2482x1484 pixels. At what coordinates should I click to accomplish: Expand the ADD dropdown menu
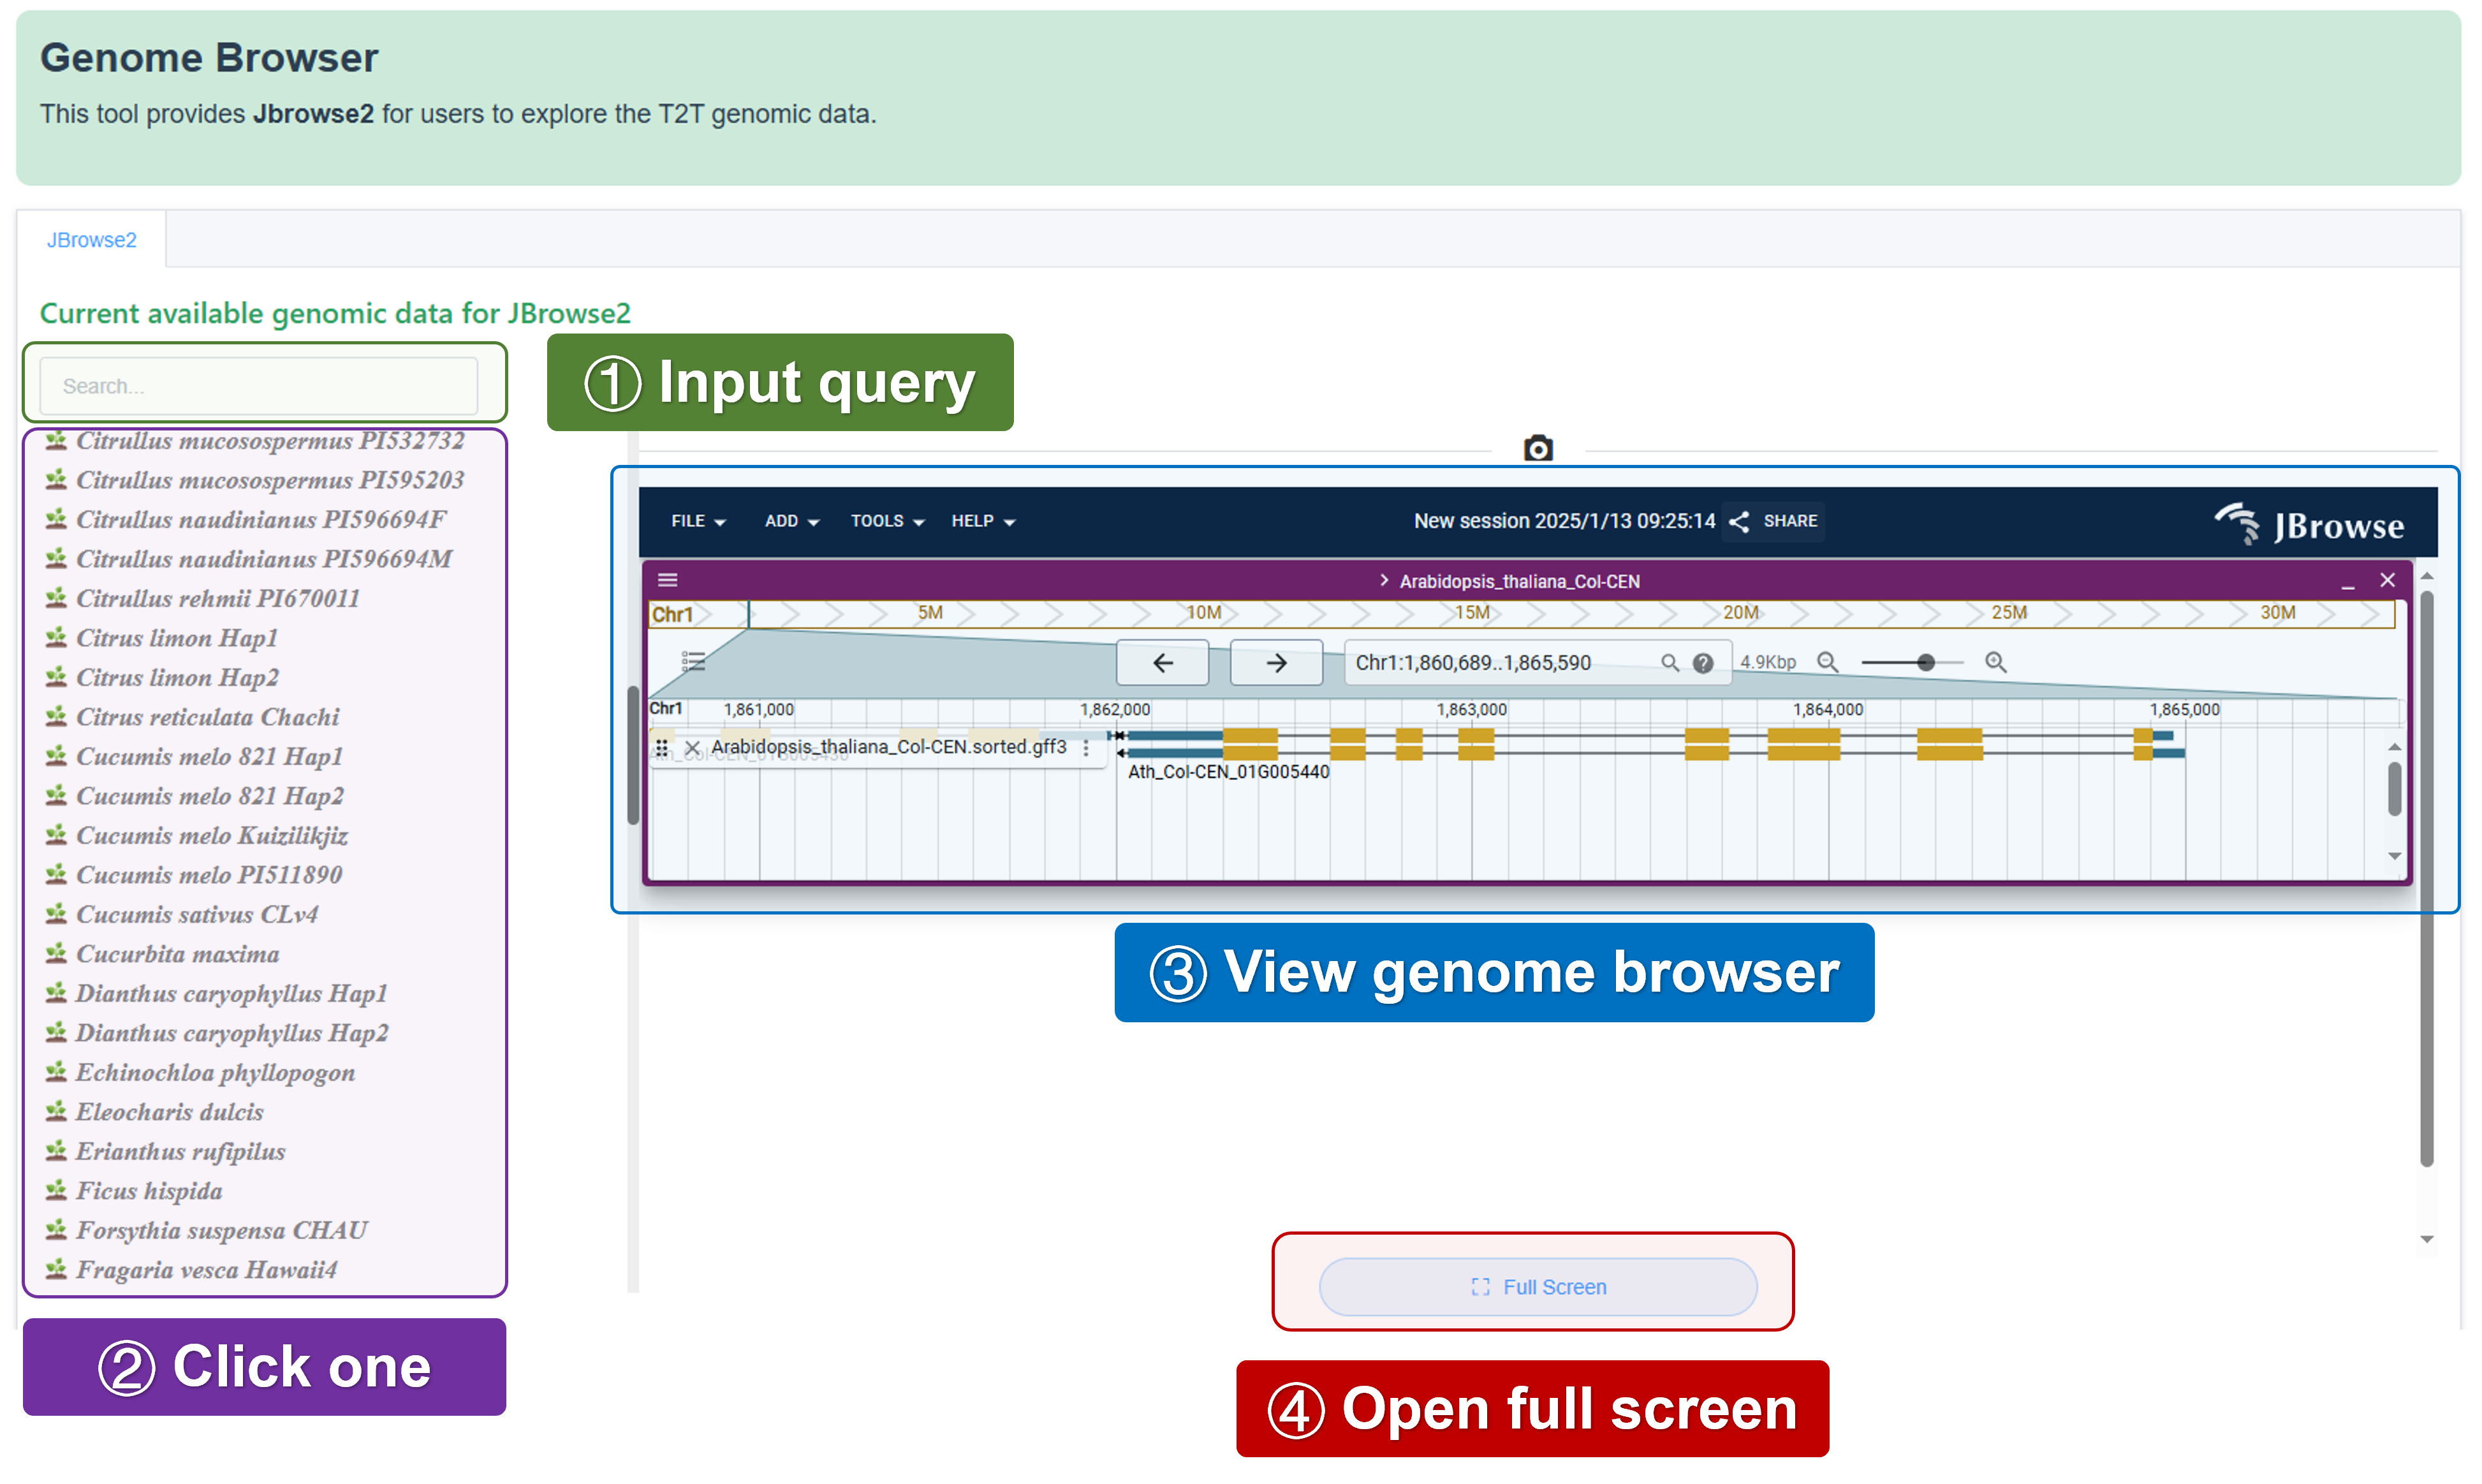tap(791, 521)
